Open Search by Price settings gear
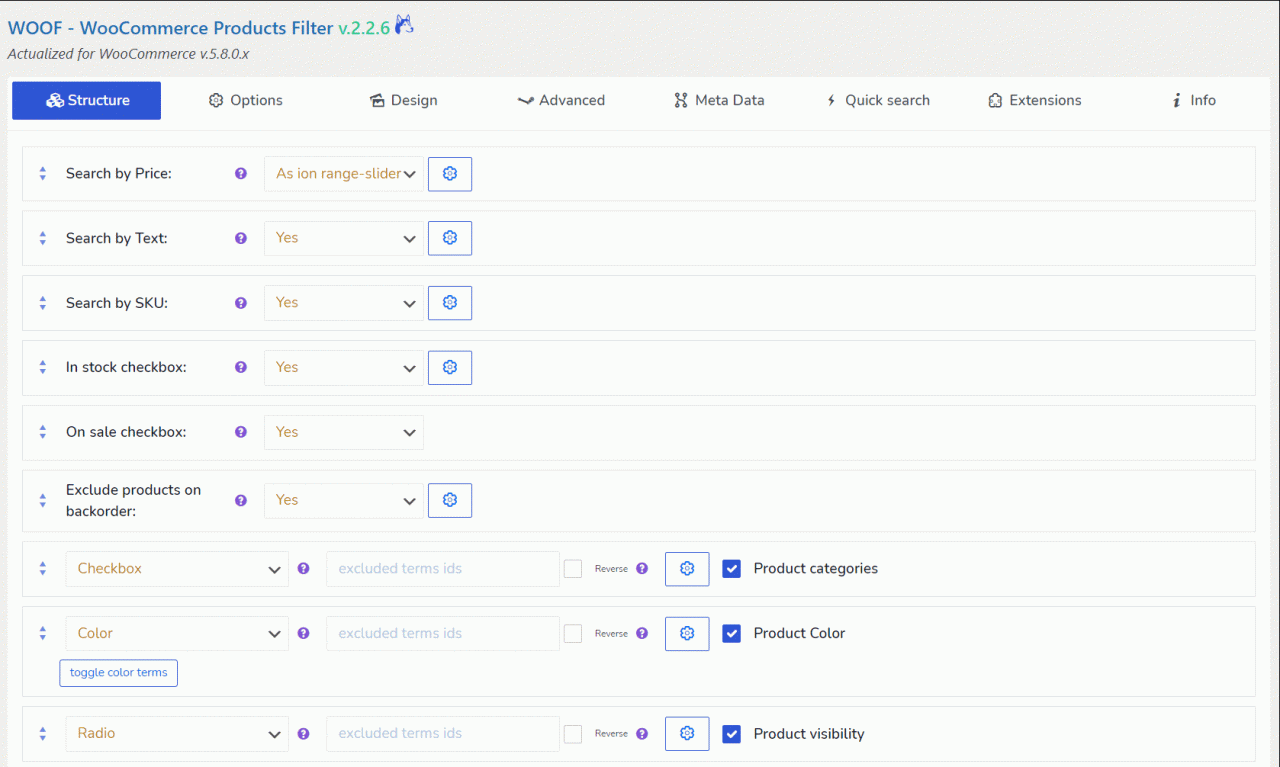Screen dimensions: 1280x767 tap(449, 173)
